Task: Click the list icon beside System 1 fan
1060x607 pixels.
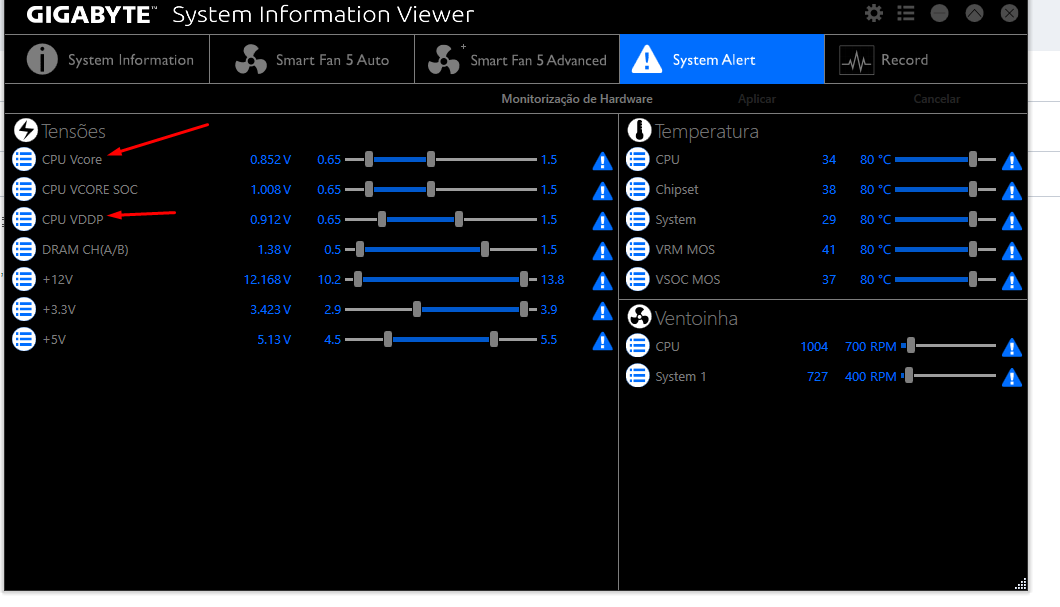Action: pos(637,376)
